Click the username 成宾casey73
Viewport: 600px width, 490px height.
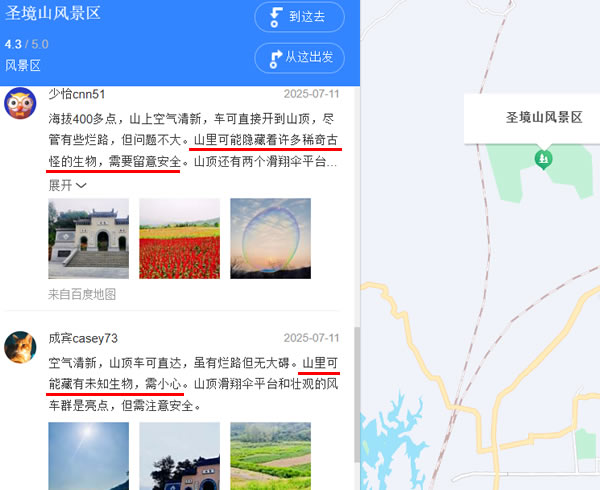point(83,338)
